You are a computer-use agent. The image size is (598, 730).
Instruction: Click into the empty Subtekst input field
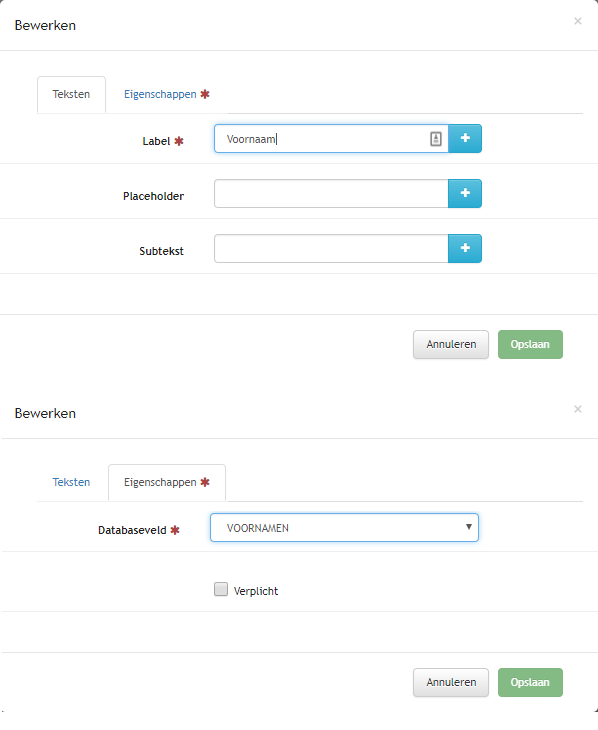(331, 249)
